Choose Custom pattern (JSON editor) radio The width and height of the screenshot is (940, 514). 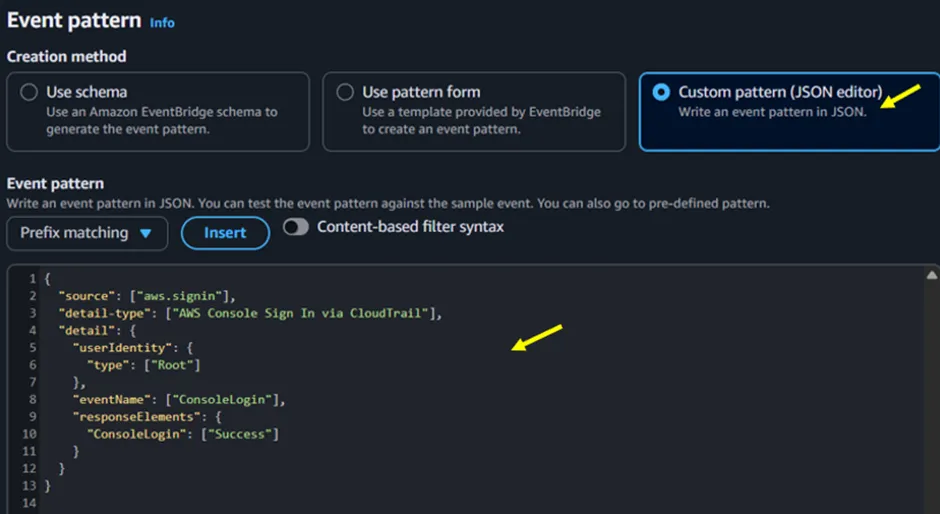point(661,92)
